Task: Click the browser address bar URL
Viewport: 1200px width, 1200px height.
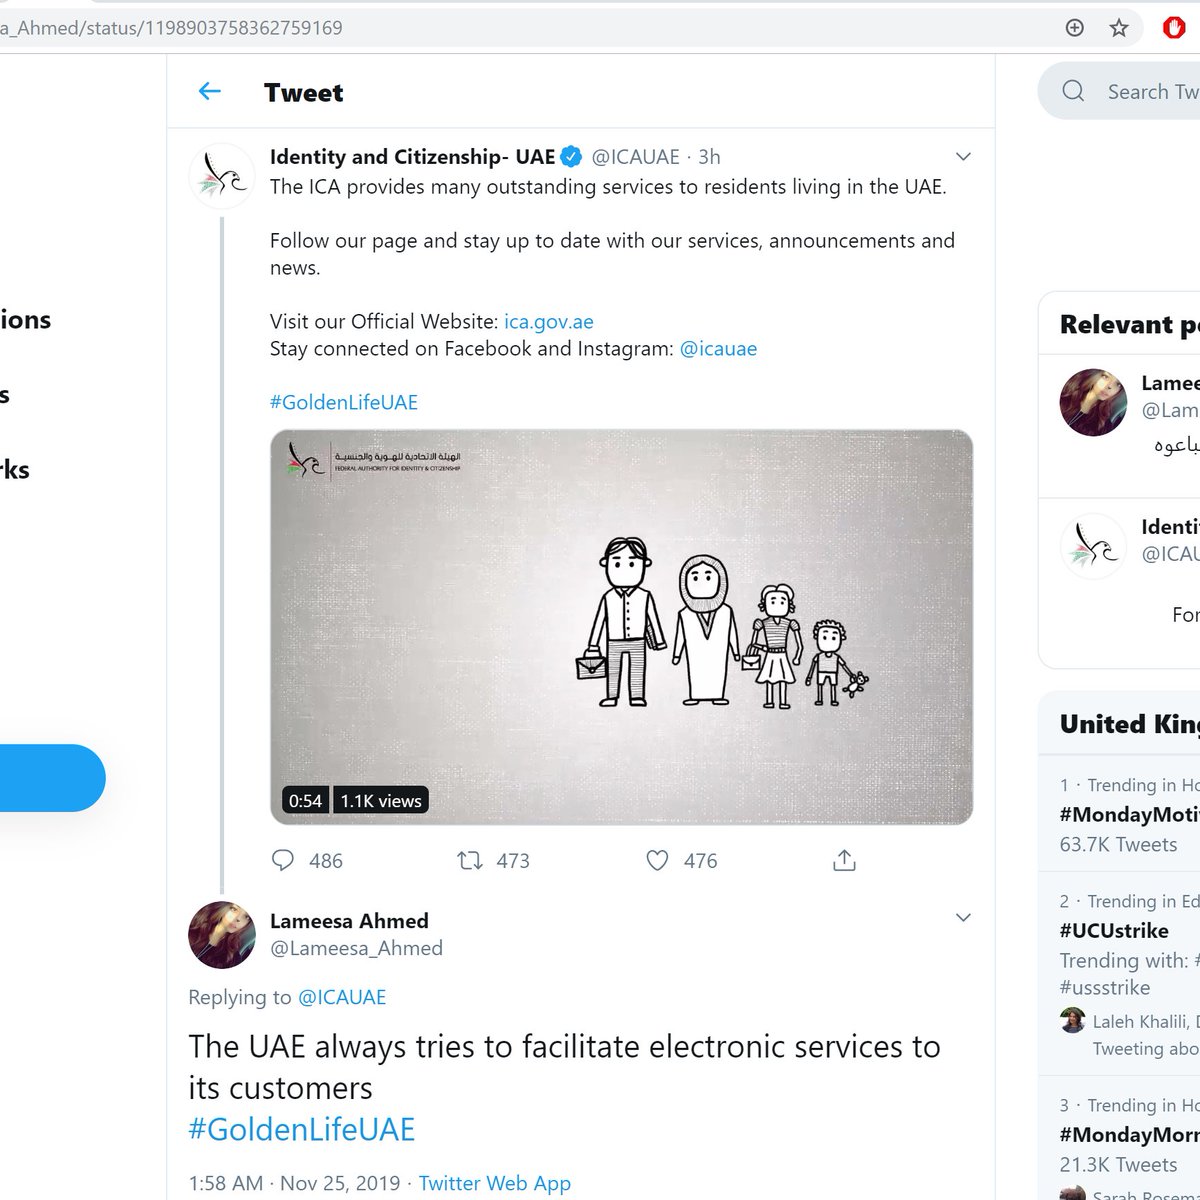Action: pyautogui.click(x=171, y=28)
